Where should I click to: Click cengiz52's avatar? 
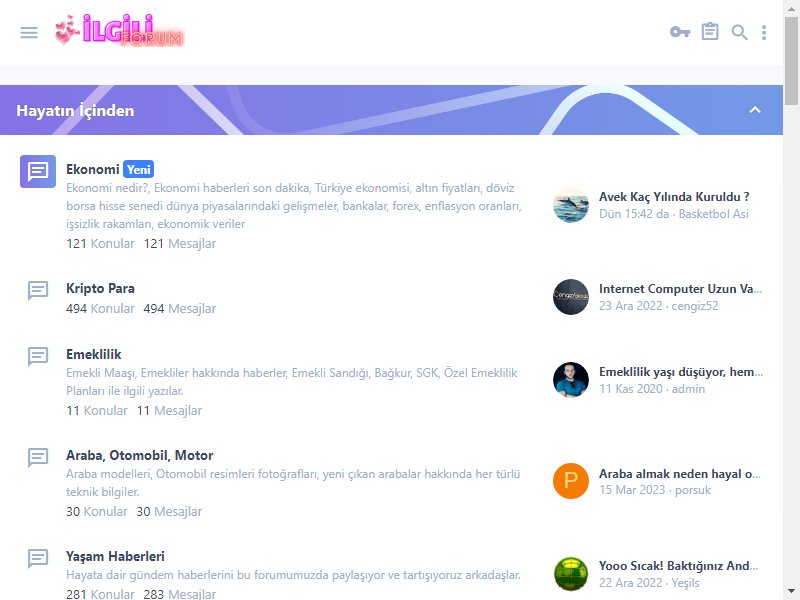pos(571,297)
